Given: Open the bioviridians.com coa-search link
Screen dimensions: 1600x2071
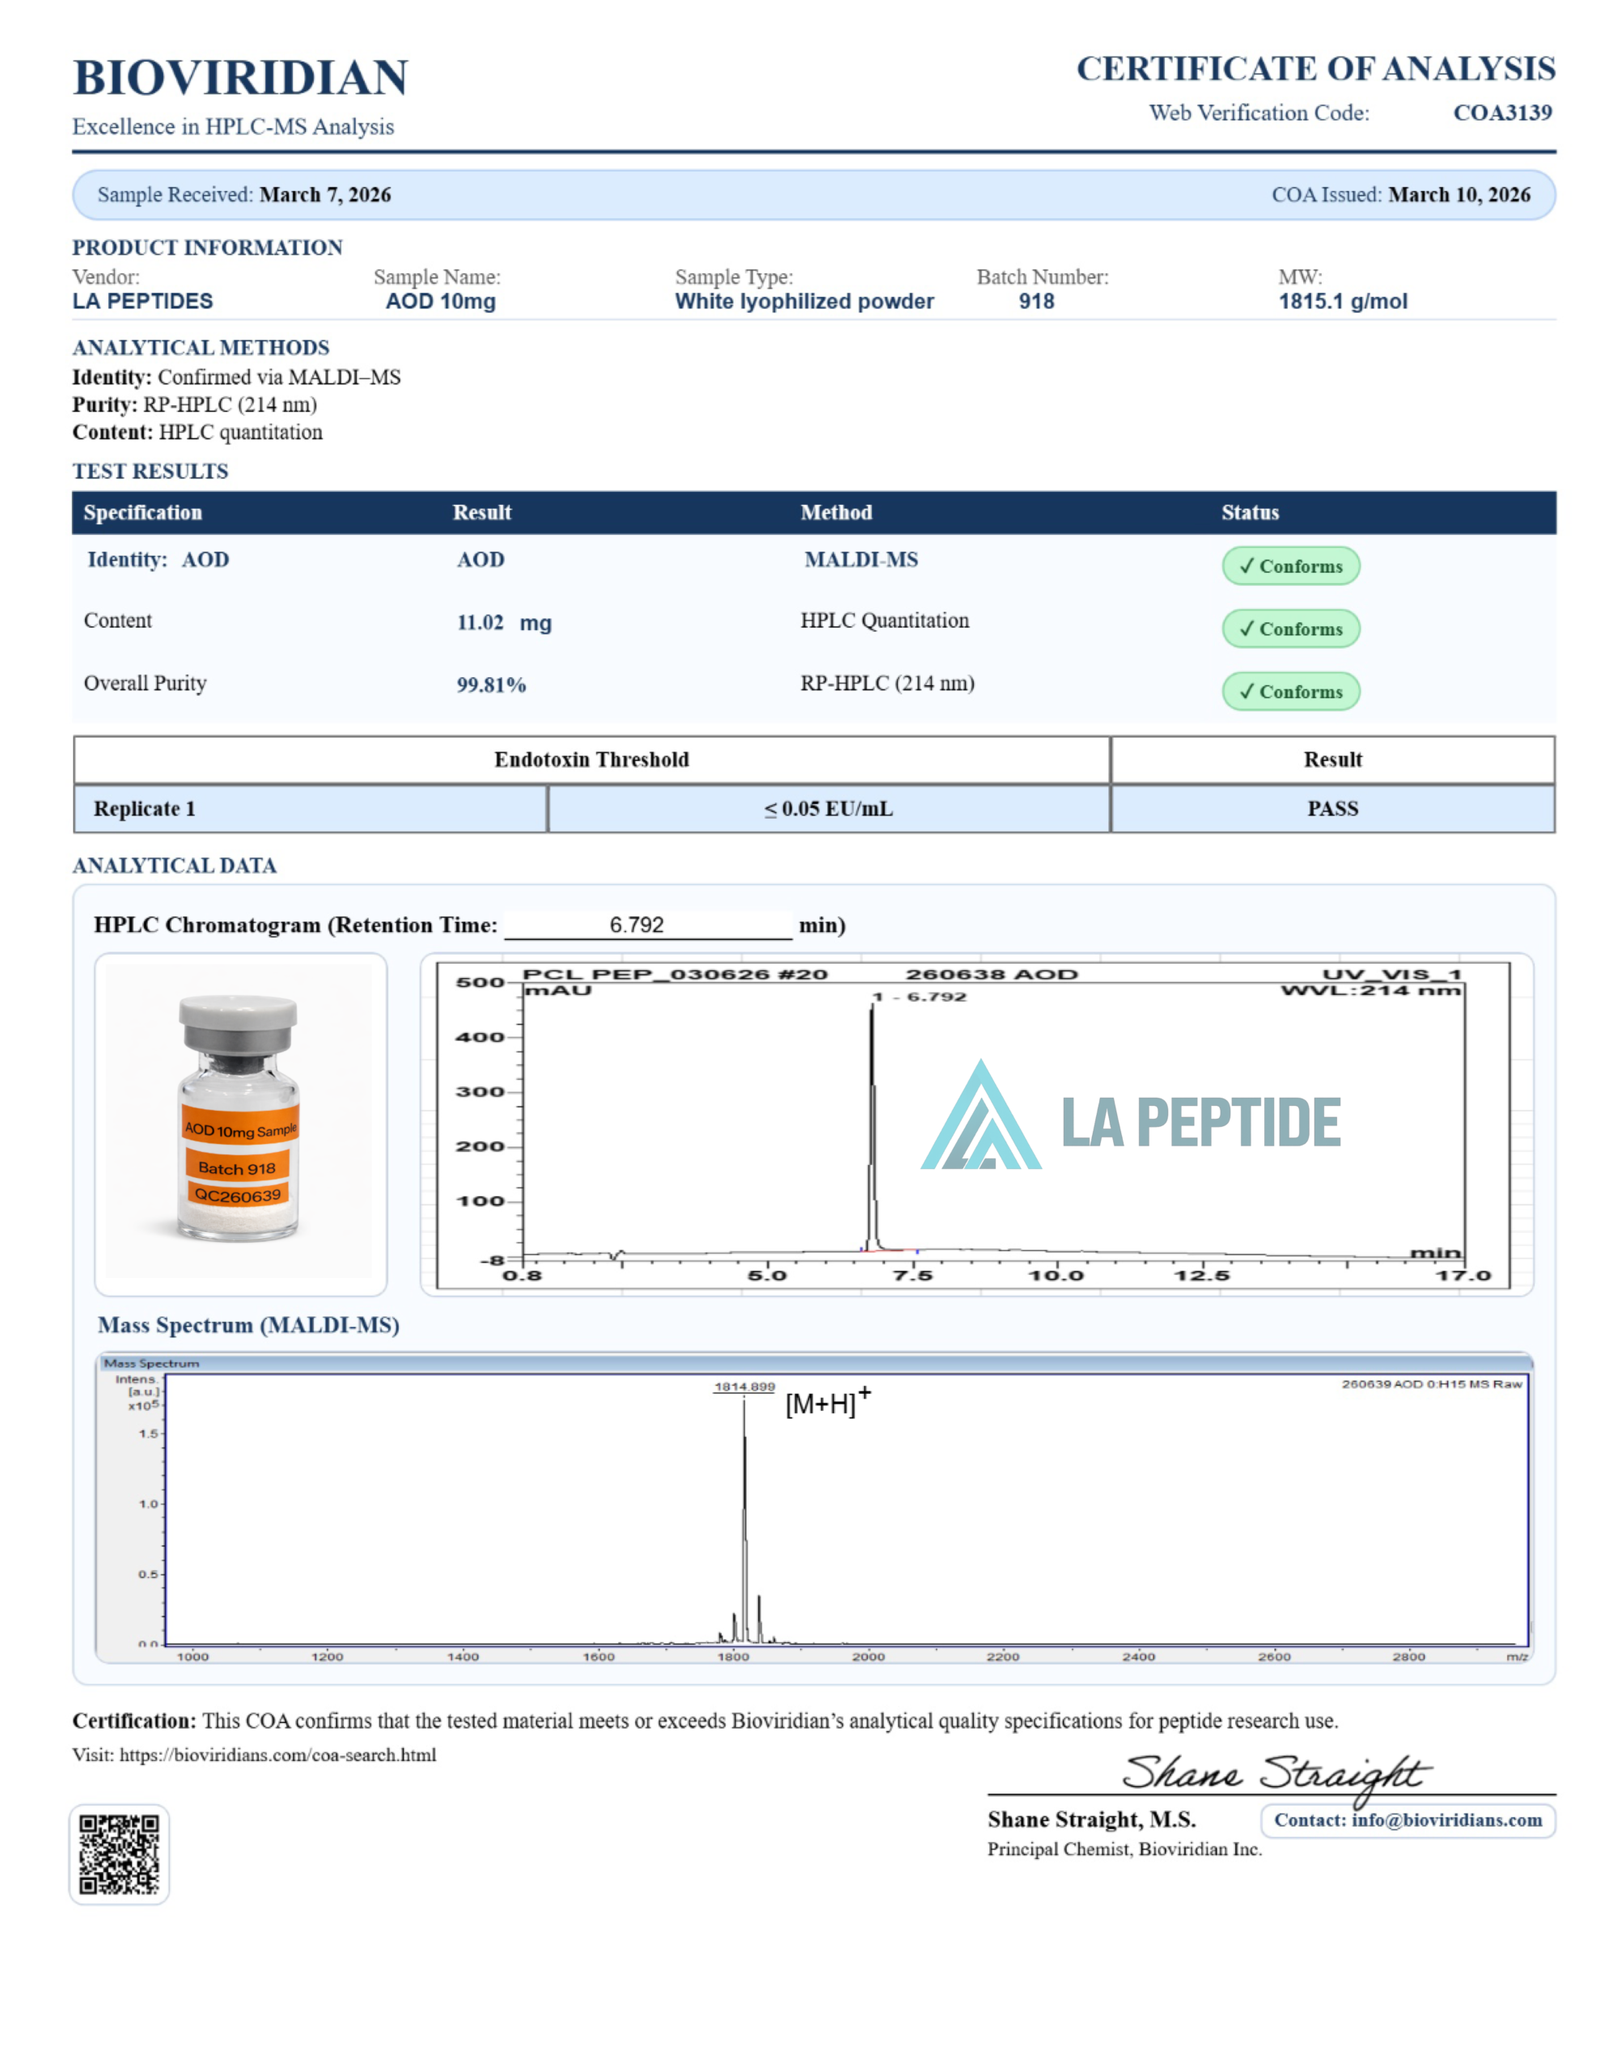Looking at the screenshot, I should pyautogui.click(x=278, y=1755).
